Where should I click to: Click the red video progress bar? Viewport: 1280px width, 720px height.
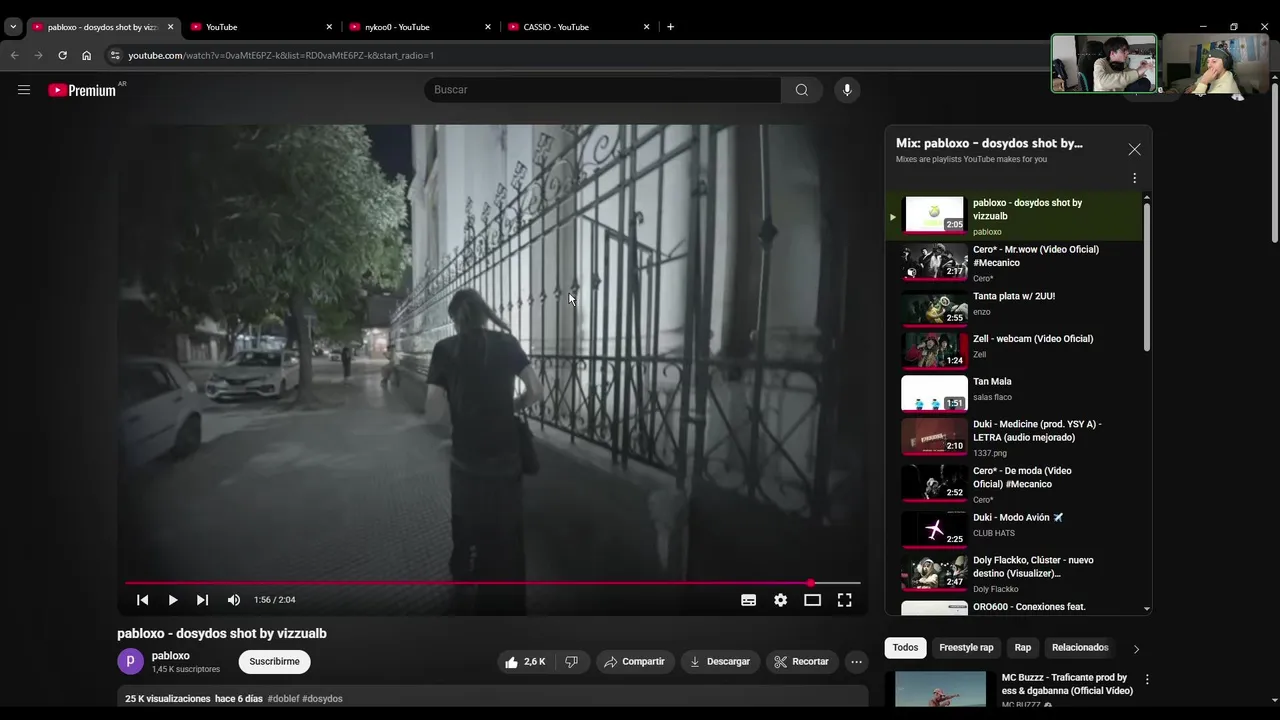tap(492, 583)
